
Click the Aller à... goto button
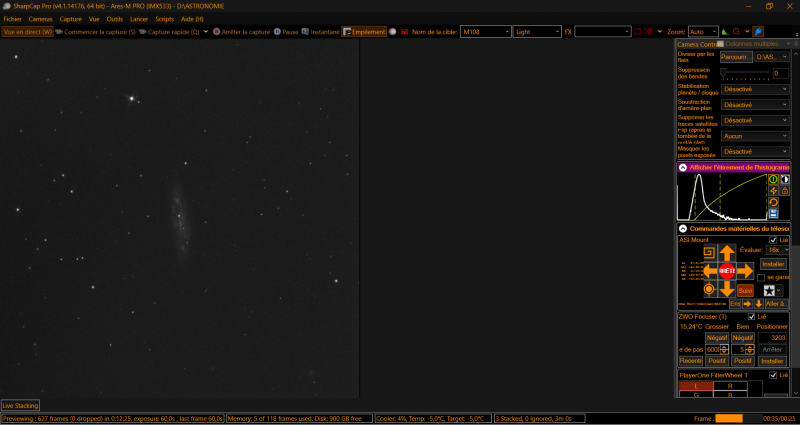pos(776,304)
